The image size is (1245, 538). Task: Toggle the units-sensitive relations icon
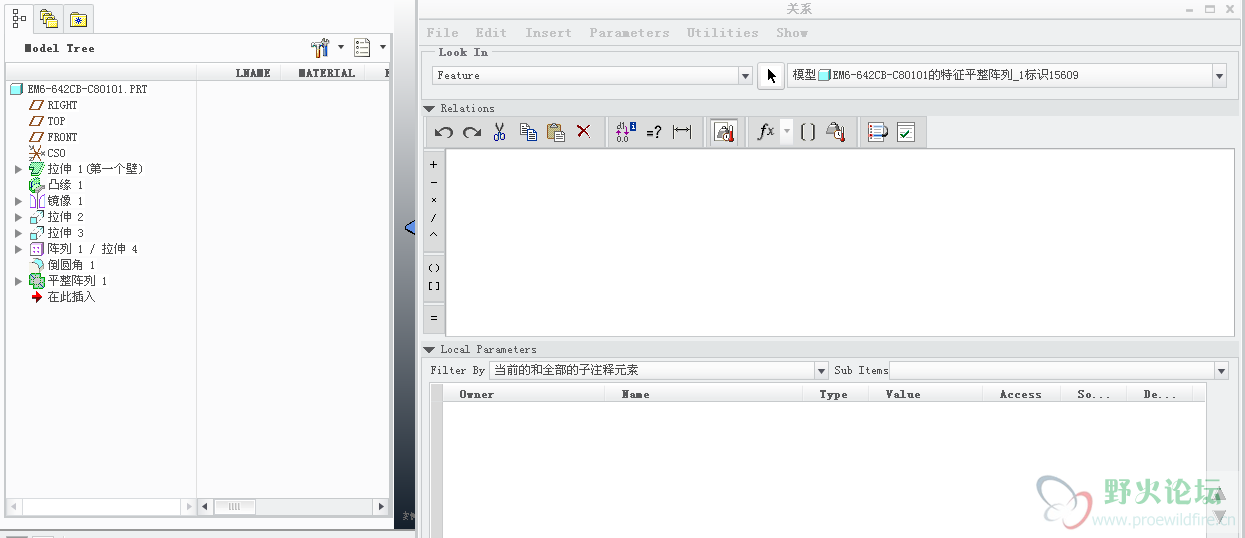tap(724, 132)
